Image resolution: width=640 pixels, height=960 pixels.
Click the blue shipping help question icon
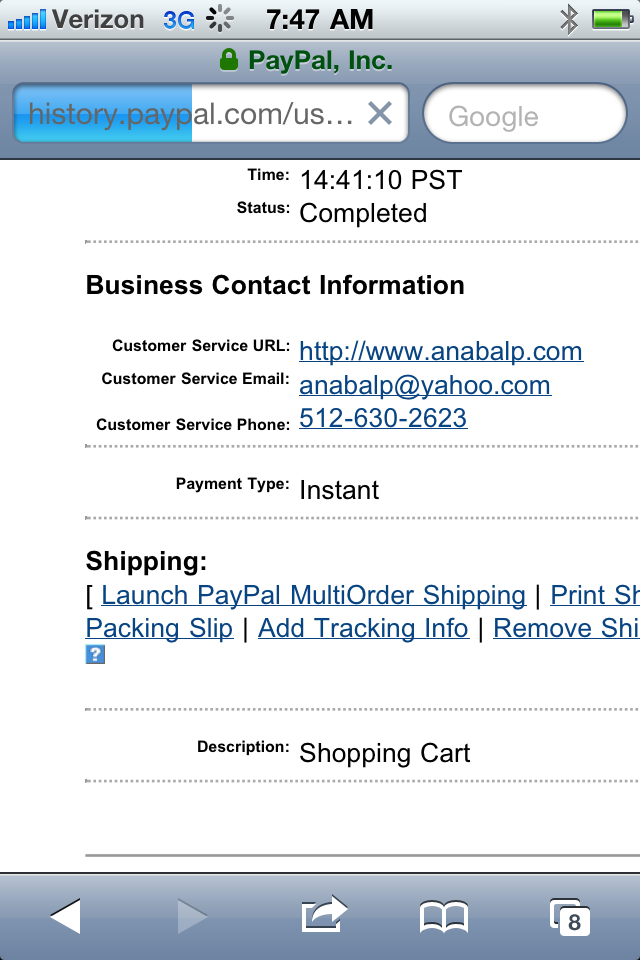95,655
